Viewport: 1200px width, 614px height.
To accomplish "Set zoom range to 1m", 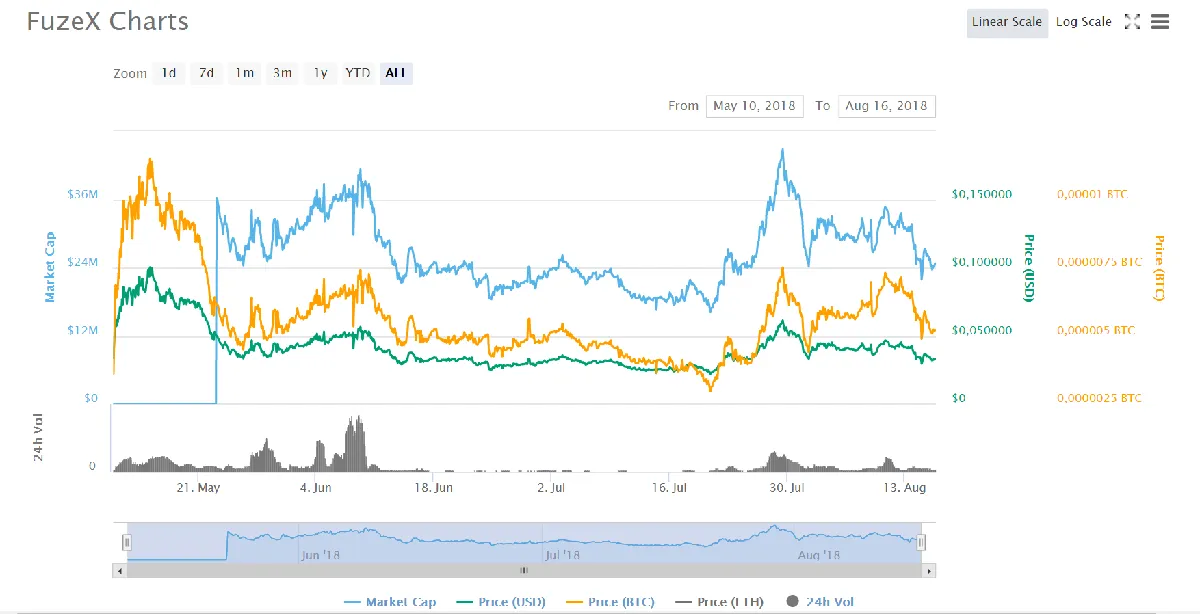I will (244, 73).
